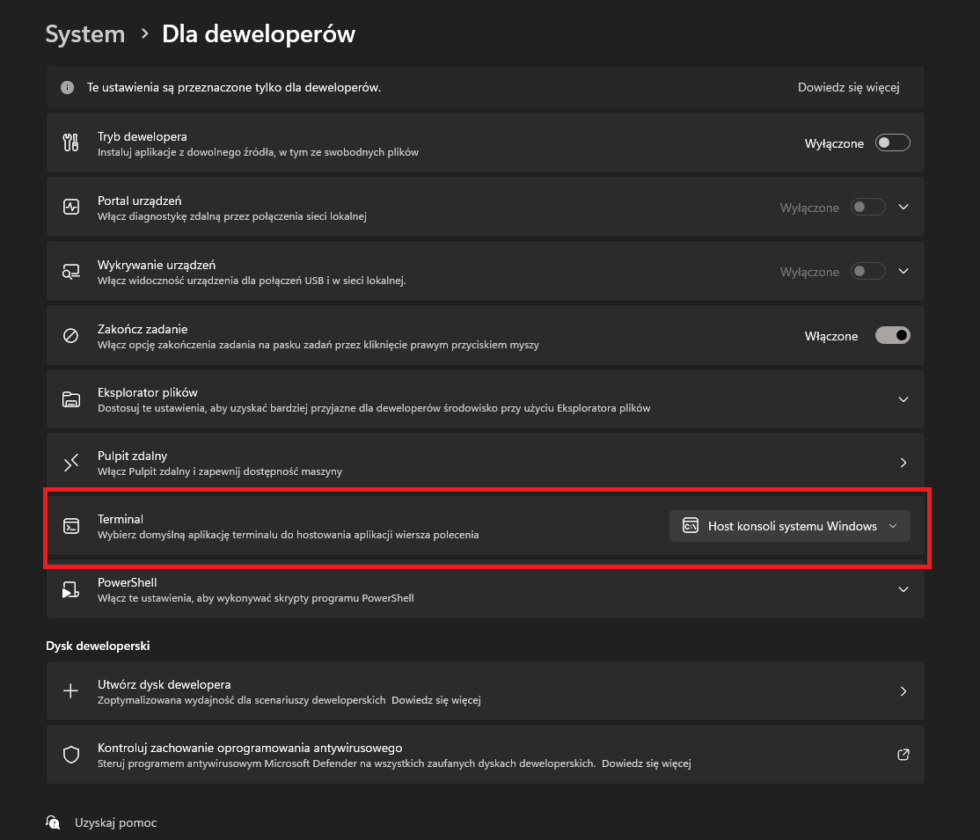Click the Eksplorator plików folder icon
Image resolution: width=980 pixels, height=840 pixels.
pyautogui.click(x=71, y=399)
